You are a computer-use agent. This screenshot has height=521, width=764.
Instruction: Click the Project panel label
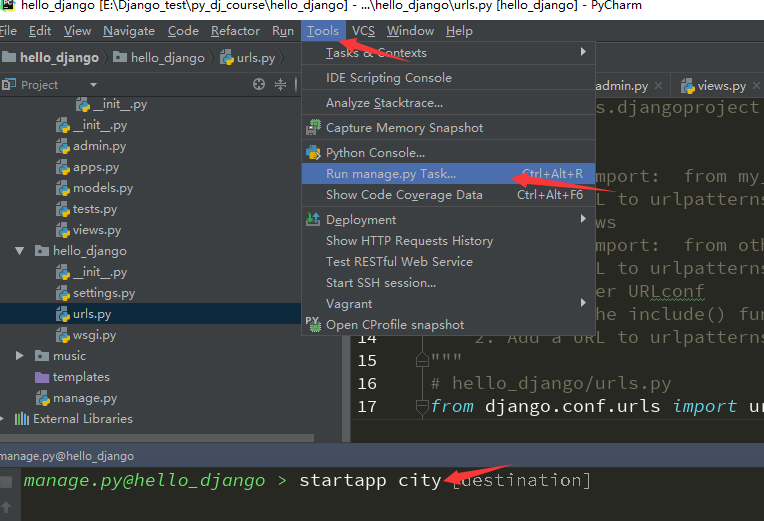click(x=39, y=85)
